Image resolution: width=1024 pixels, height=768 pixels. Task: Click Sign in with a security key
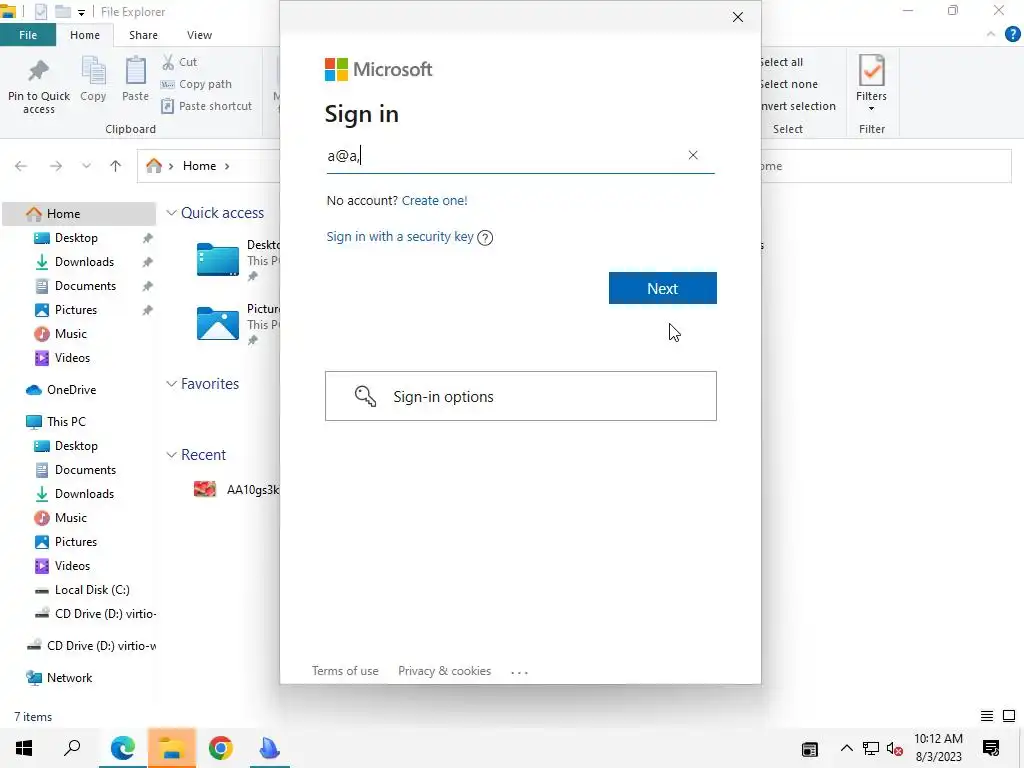[x=400, y=236]
